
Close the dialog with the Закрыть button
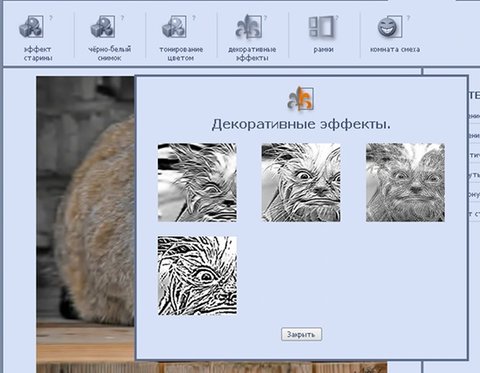point(301,334)
